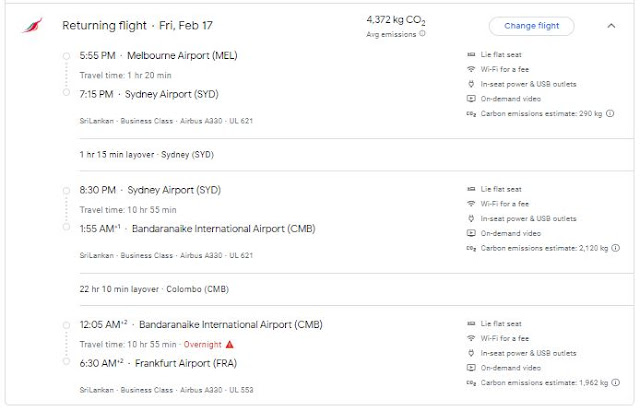
Task: Click lie flat seat icon for Melbourne–Sydney leg
Action: [470, 52]
